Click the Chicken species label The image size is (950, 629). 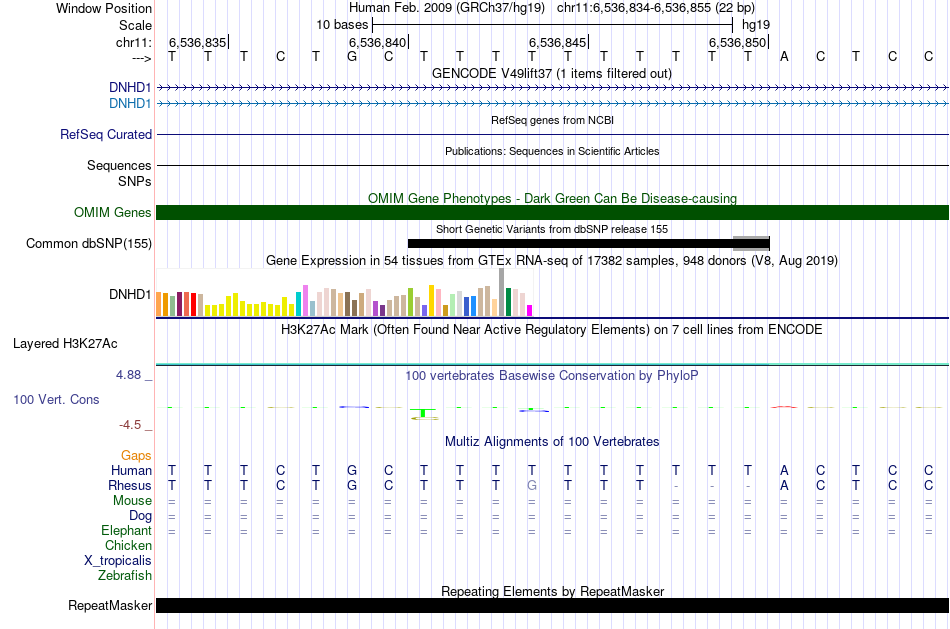128,546
